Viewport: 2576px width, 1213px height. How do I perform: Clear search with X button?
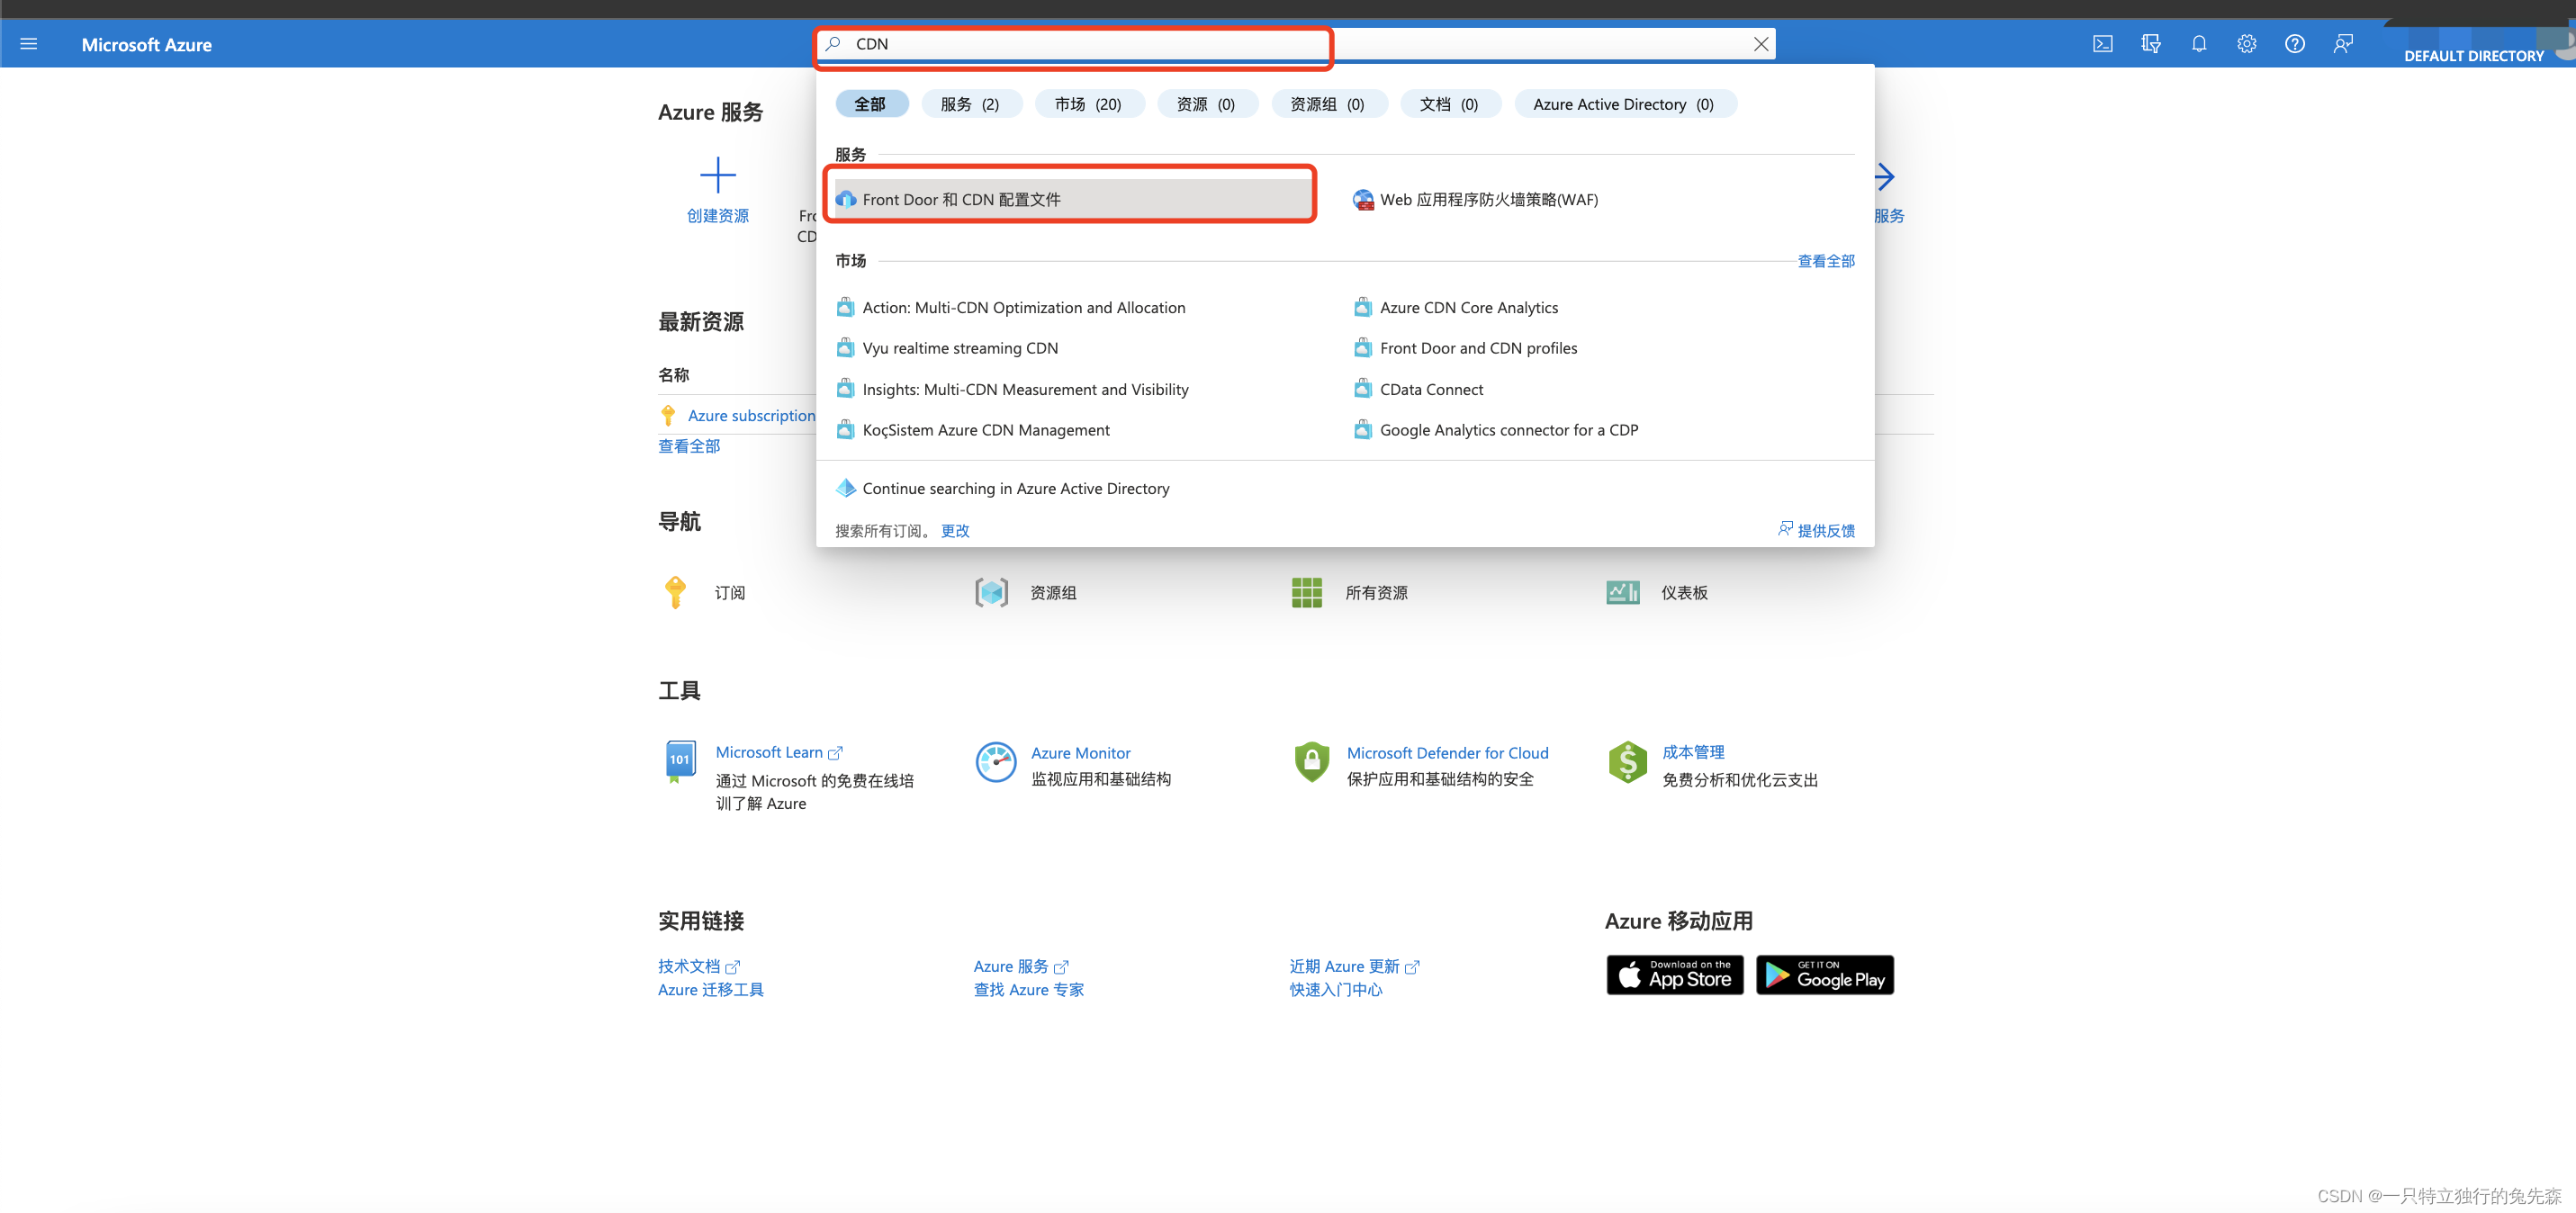click(1760, 44)
